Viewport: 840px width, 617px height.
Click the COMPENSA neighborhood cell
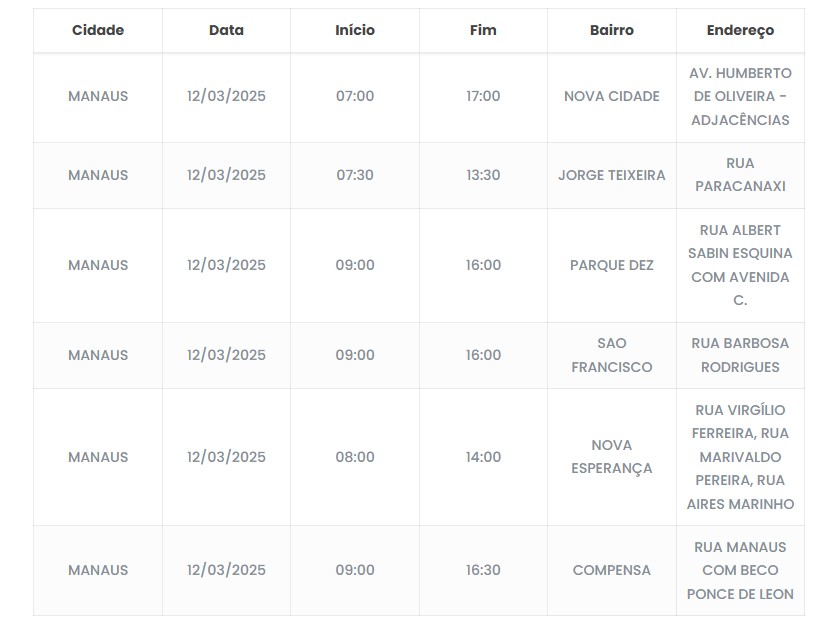pos(611,570)
